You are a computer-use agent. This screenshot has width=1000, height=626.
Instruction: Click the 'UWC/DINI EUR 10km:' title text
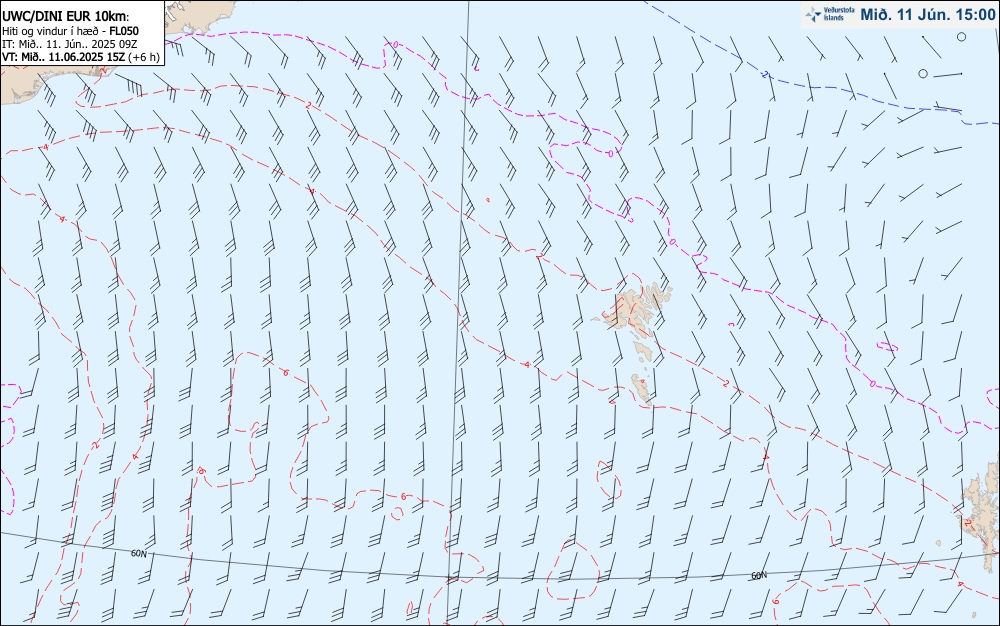click(x=66, y=17)
